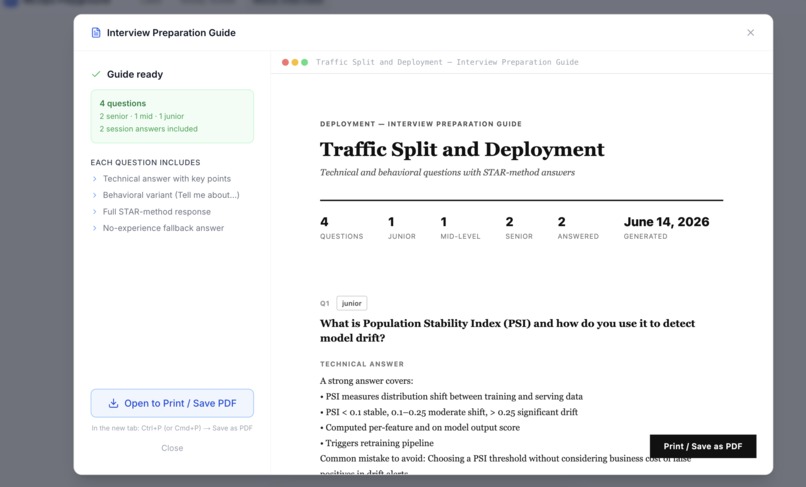806x487 pixels.
Task: Click the Population Stability Index question heading
Action: pyautogui.click(x=507, y=331)
